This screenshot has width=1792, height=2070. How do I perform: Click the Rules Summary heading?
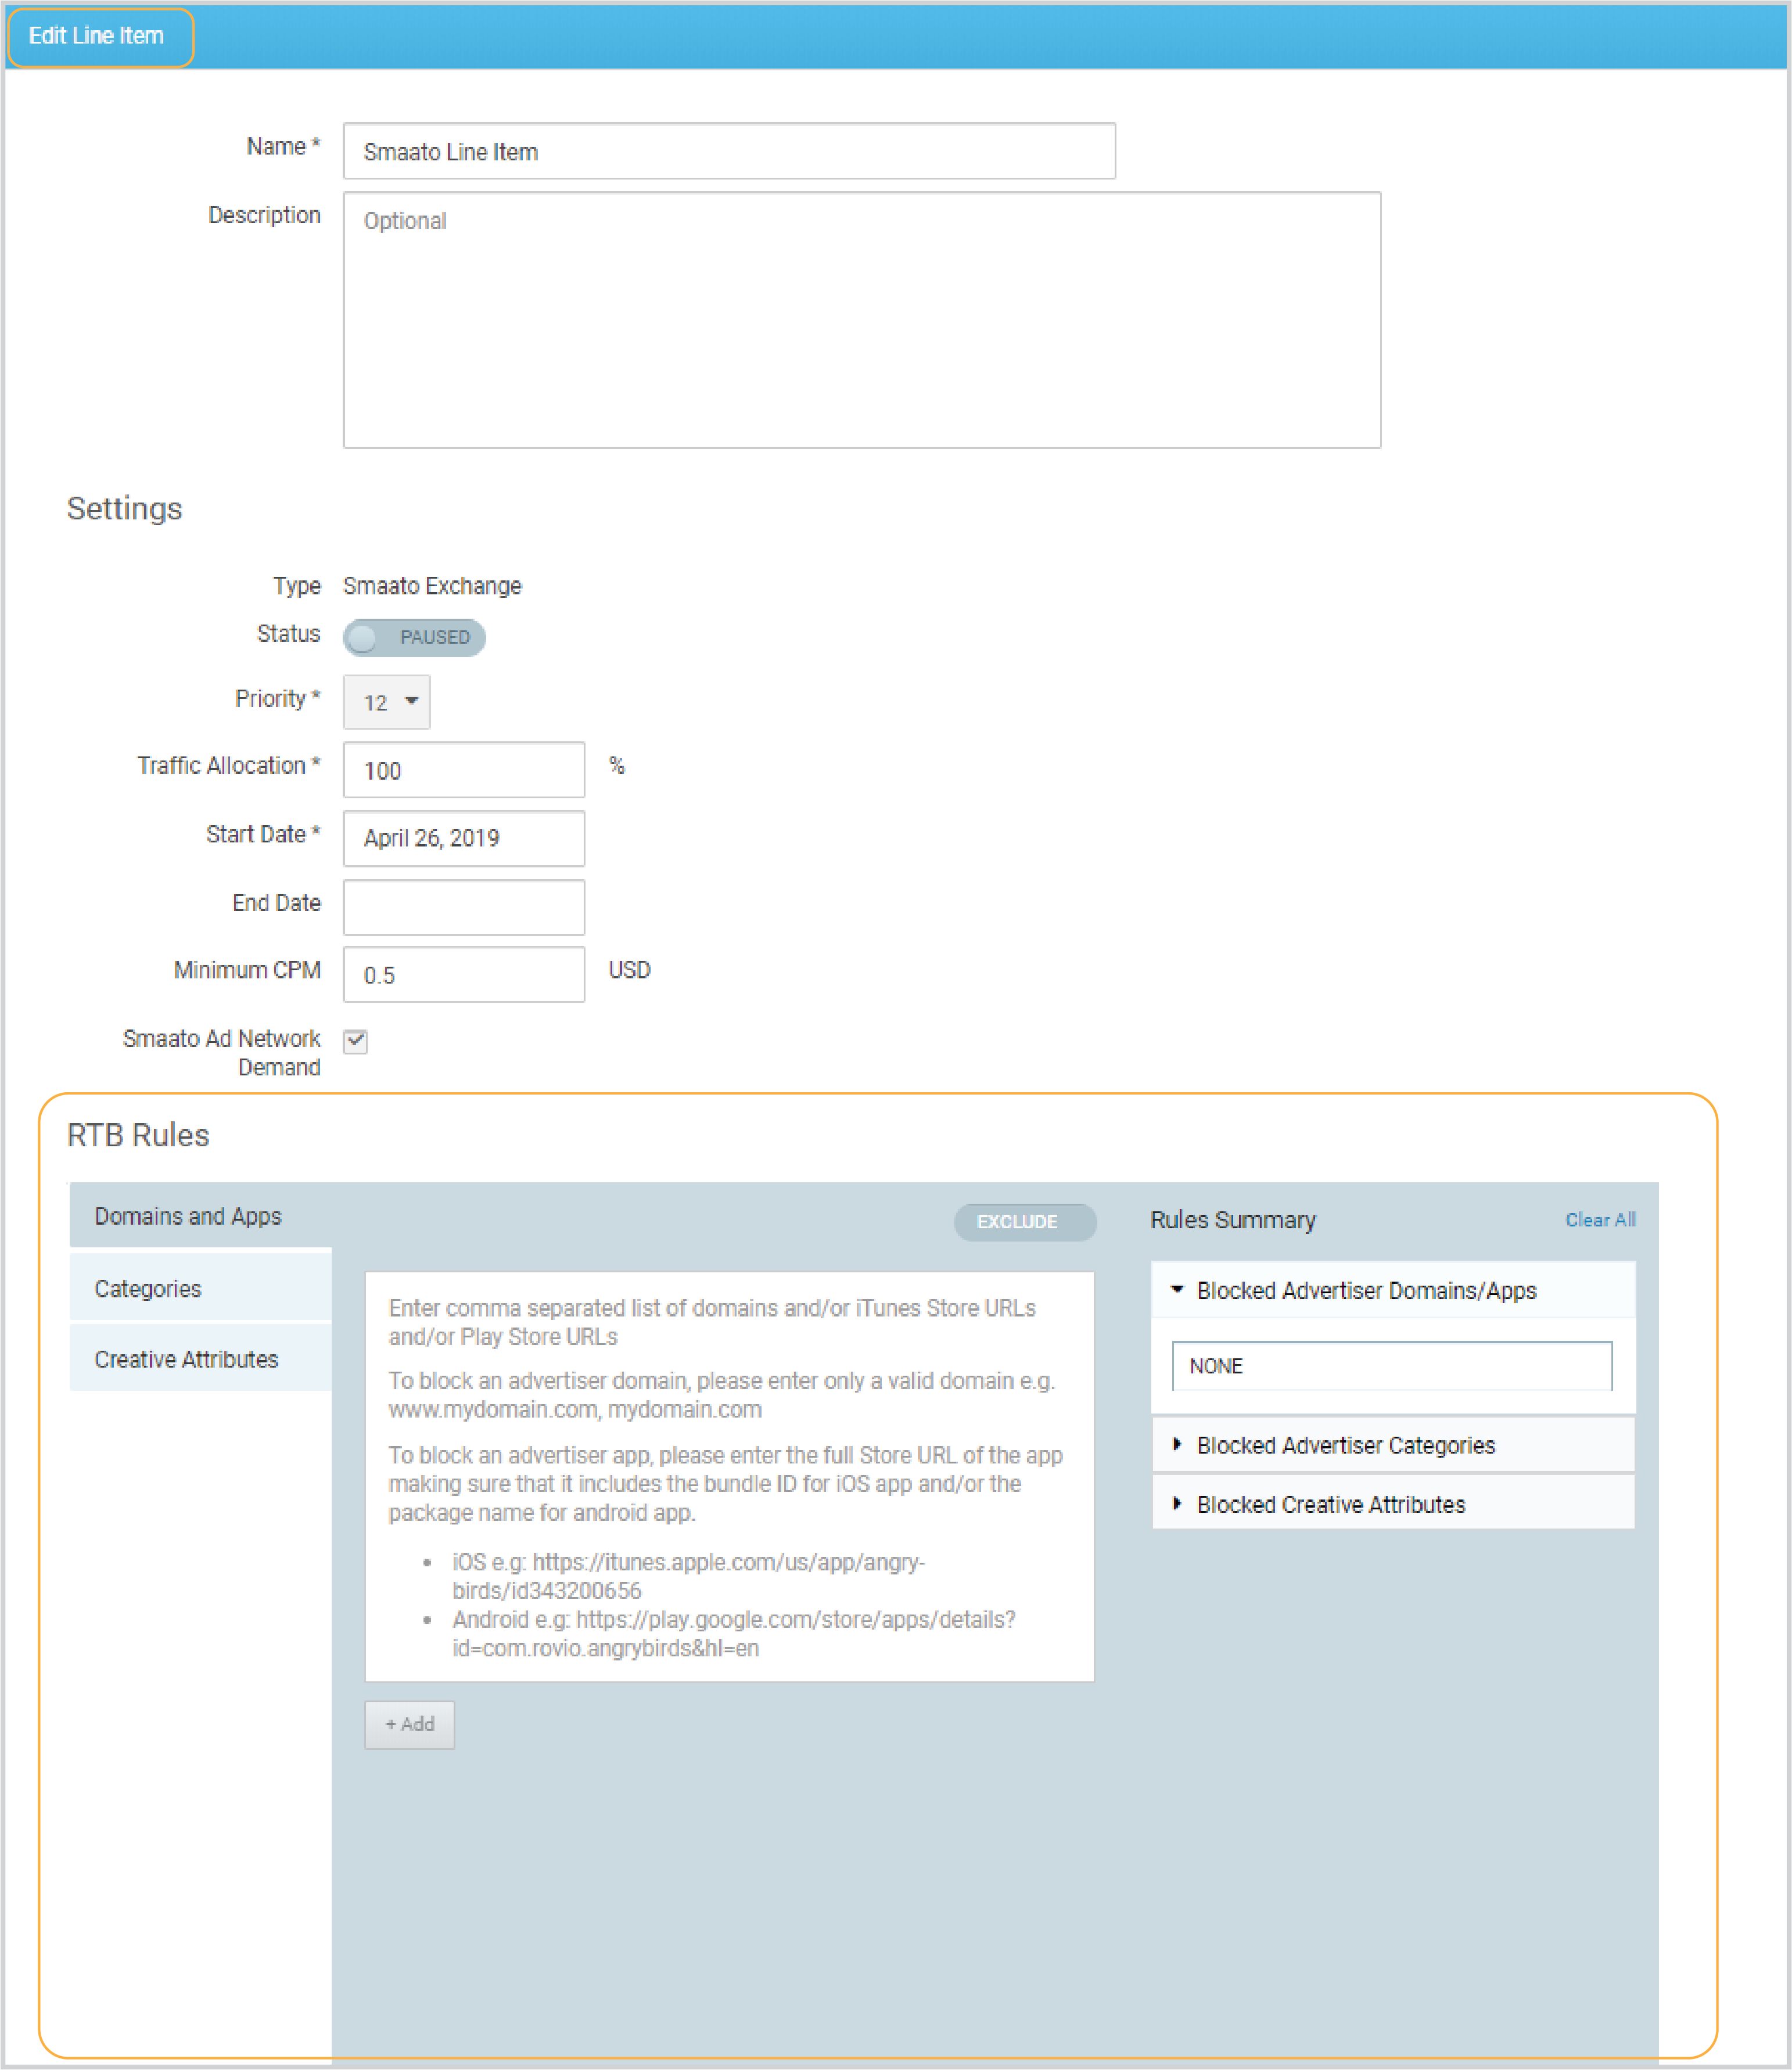point(1233,1220)
